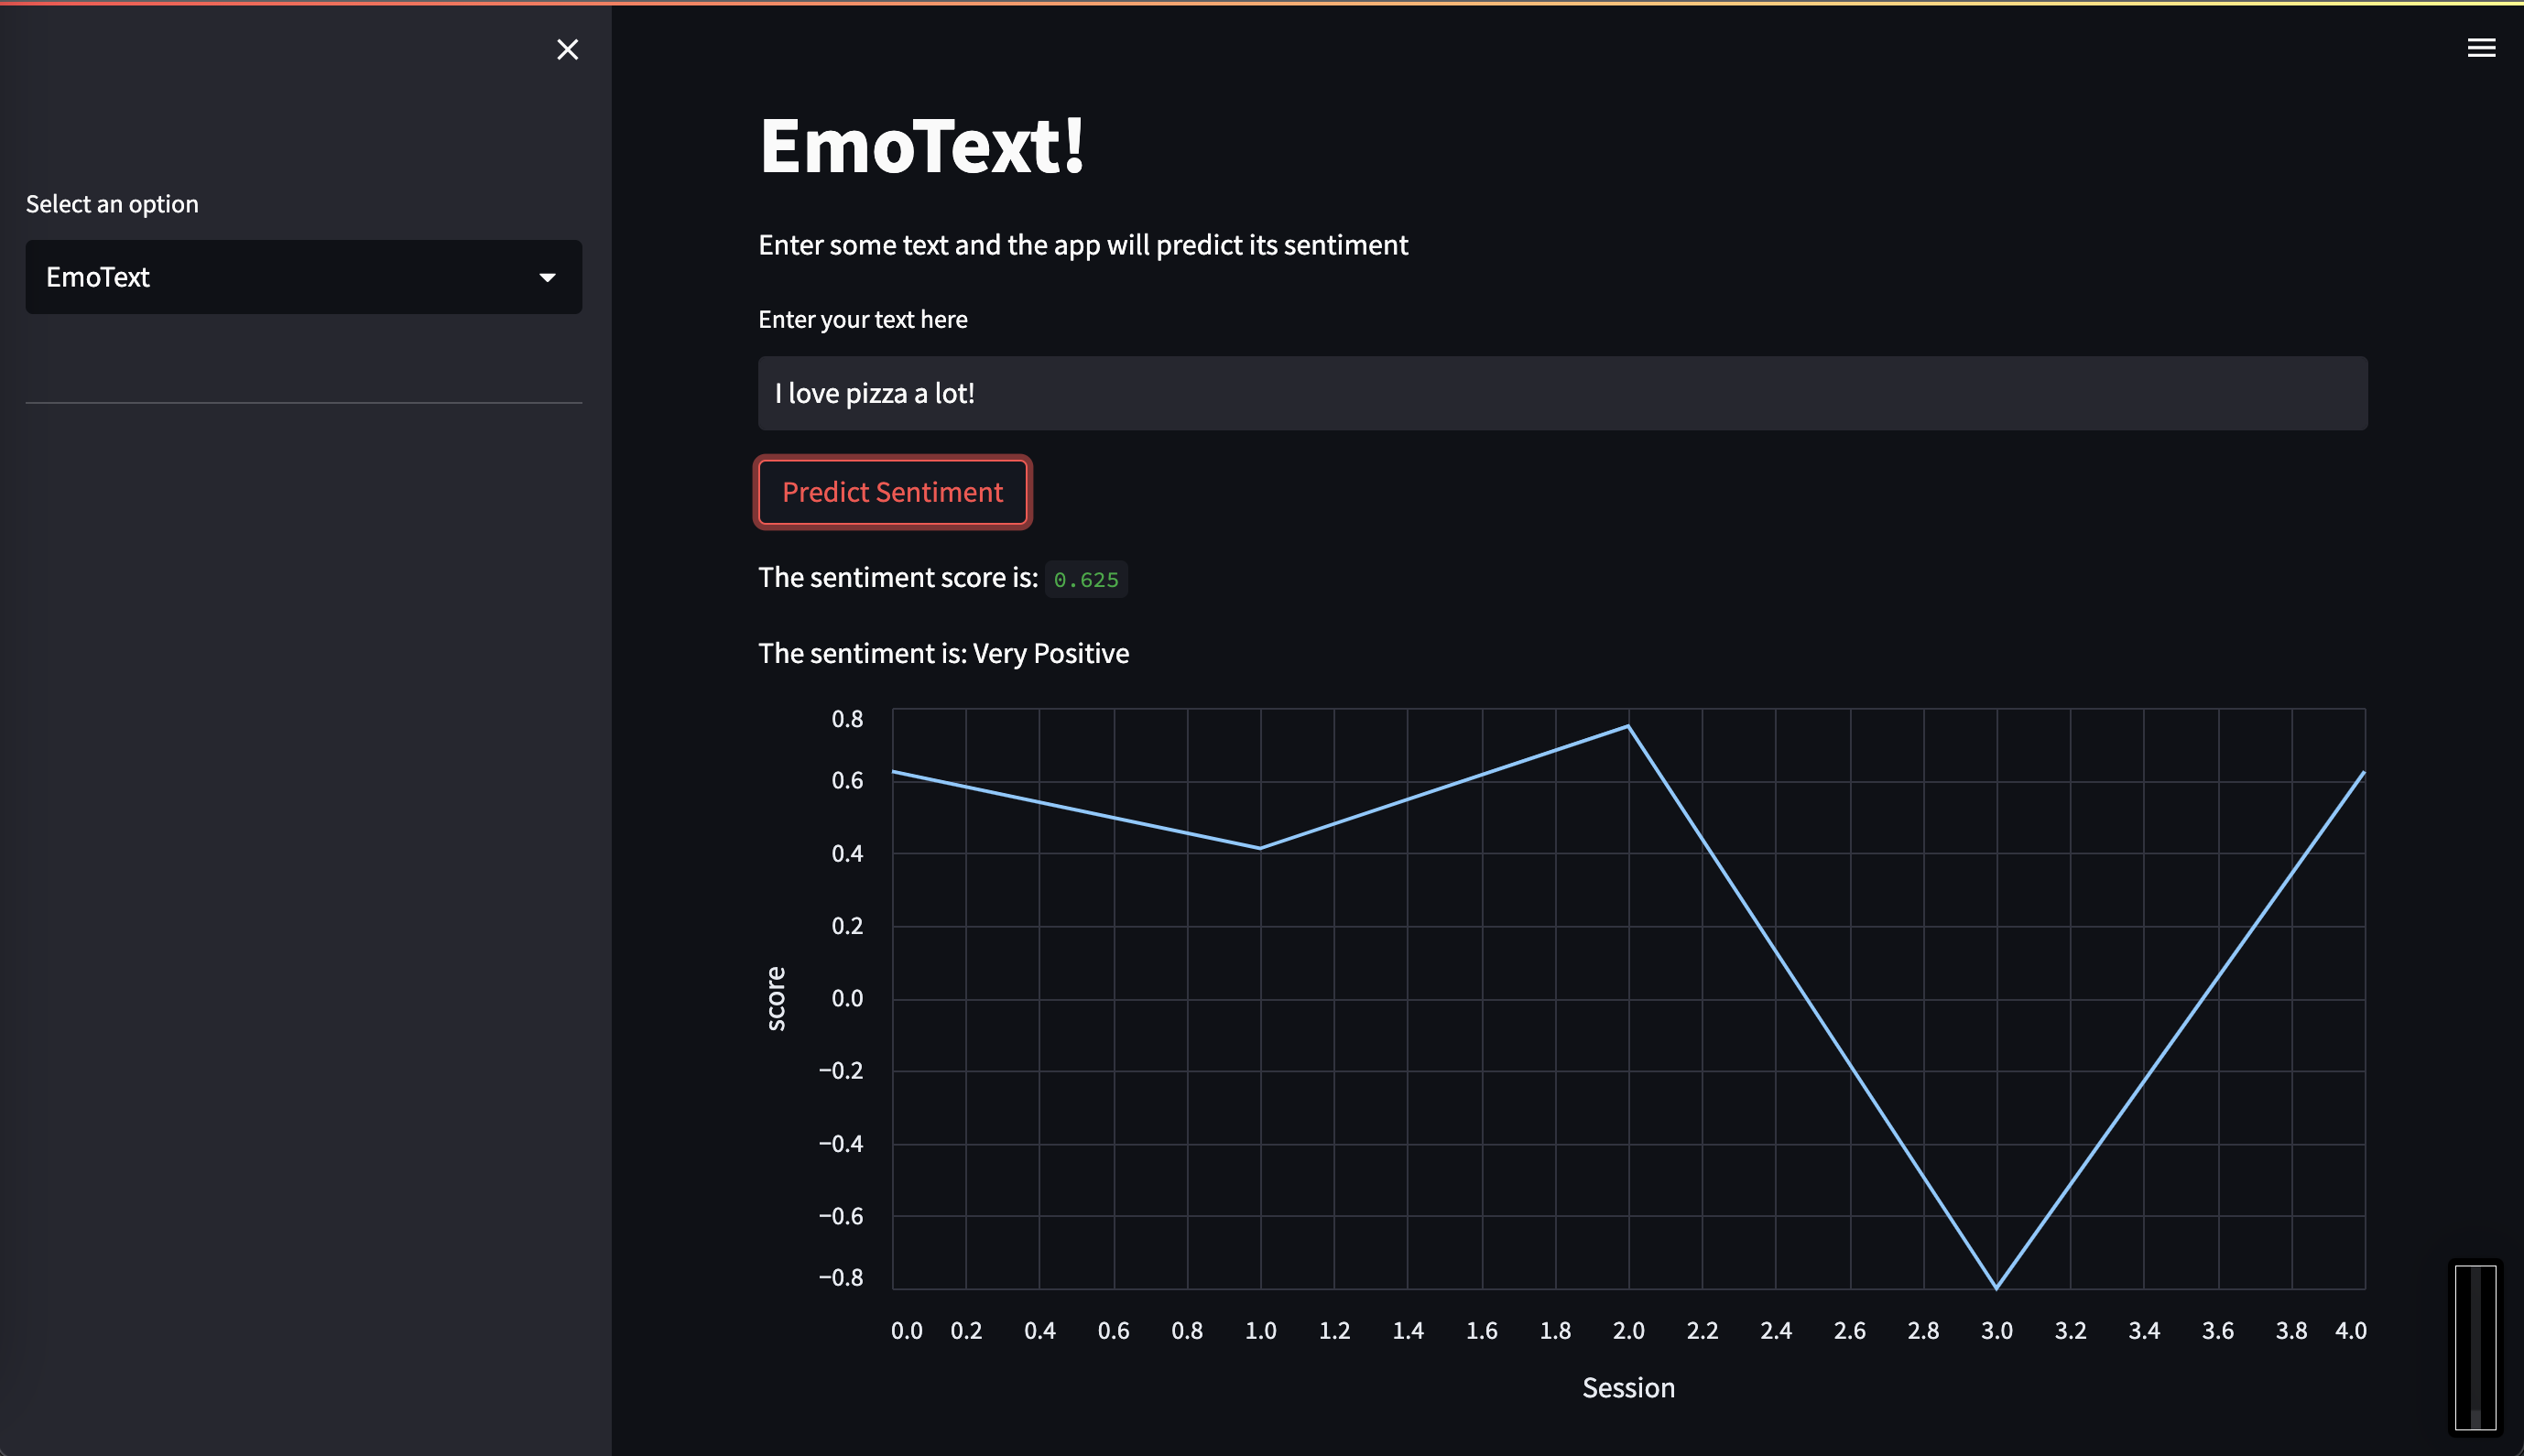Close the sidebar with the X icon
2524x1456 pixels.
tap(567, 49)
